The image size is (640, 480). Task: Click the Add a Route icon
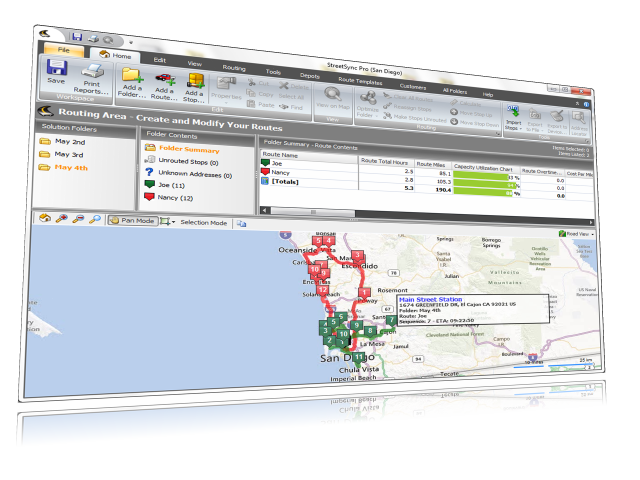pos(163,82)
